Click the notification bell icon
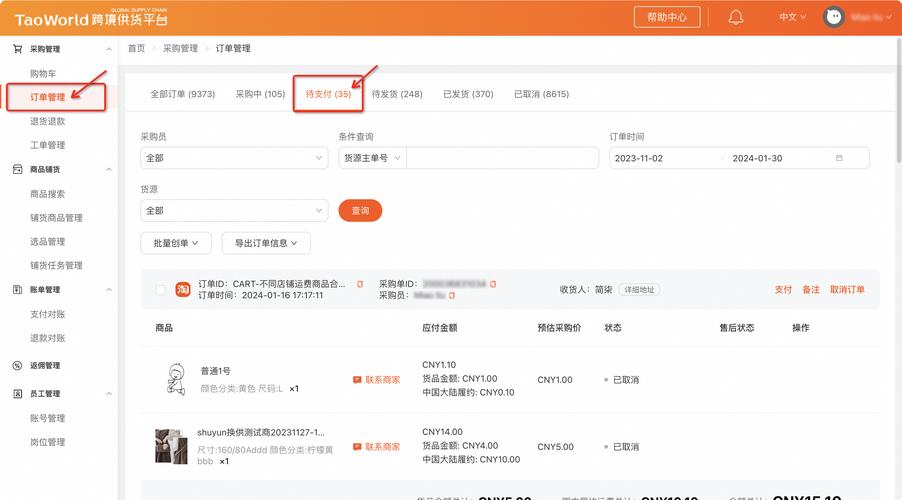This screenshot has height=500, width=902. (736, 18)
